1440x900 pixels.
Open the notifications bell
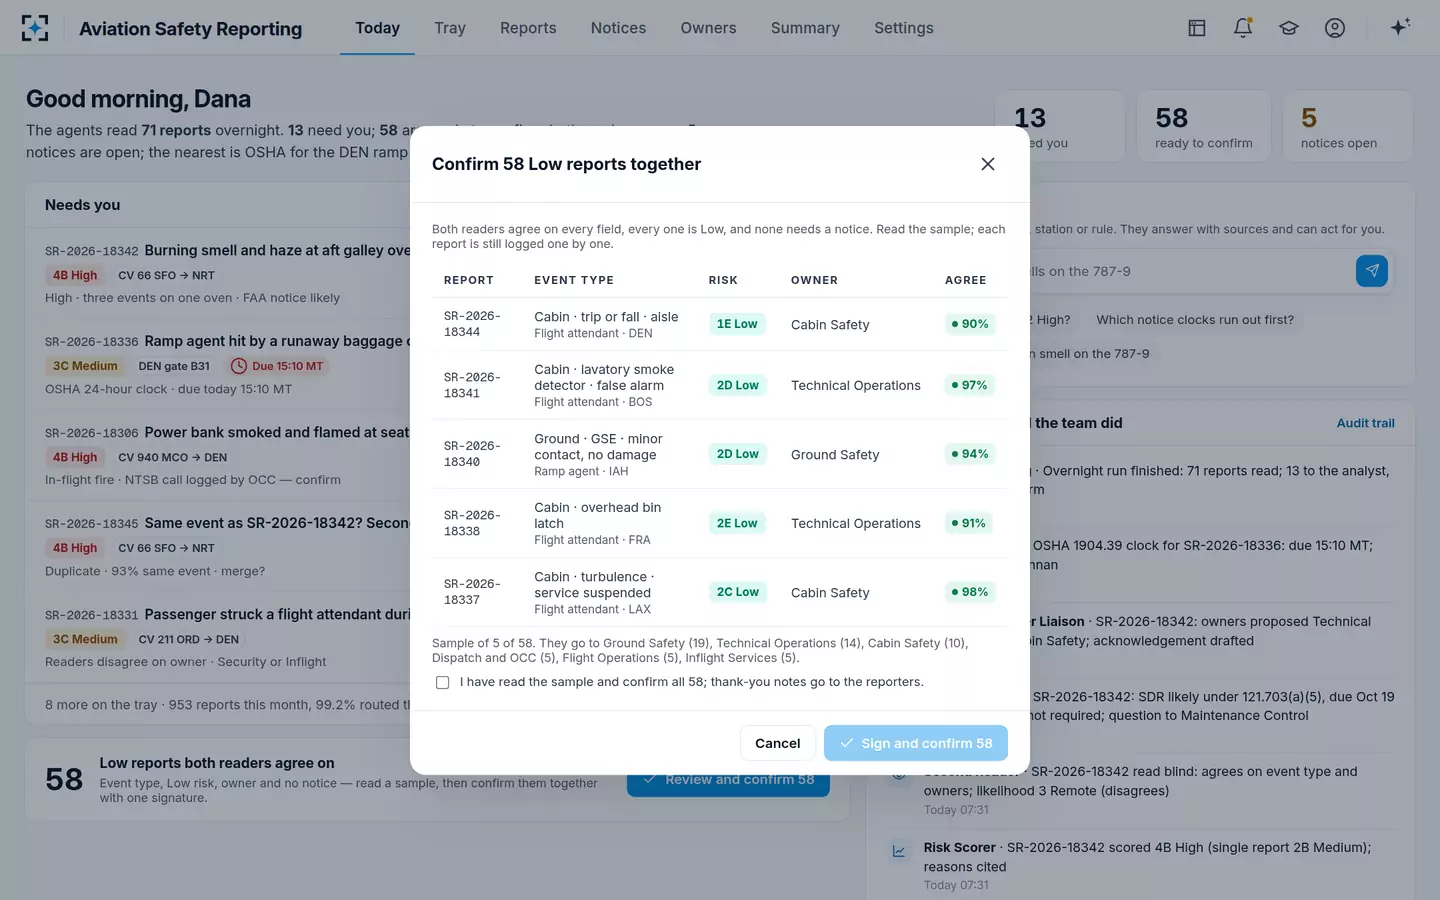[x=1243, y=28]
